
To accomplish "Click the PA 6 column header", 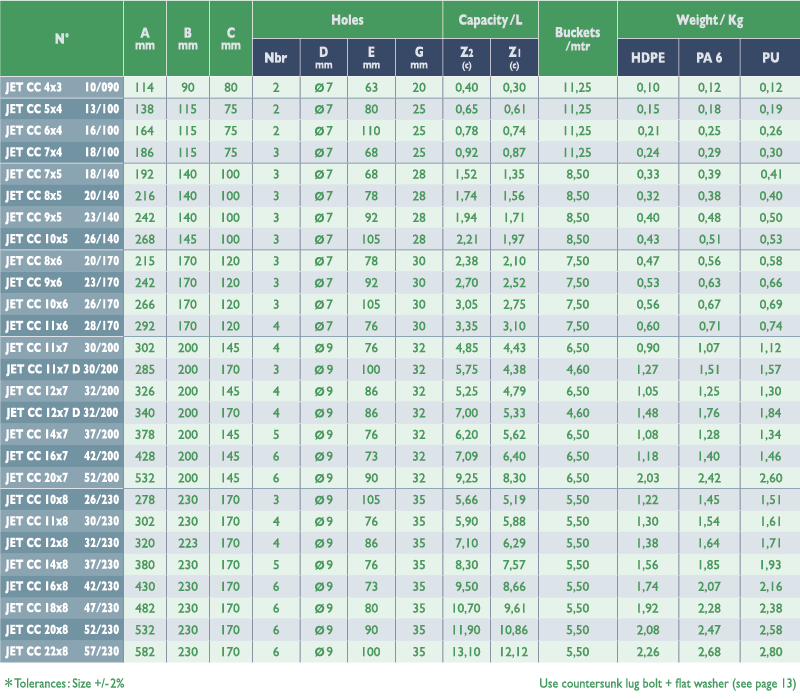I will (709, 58).
